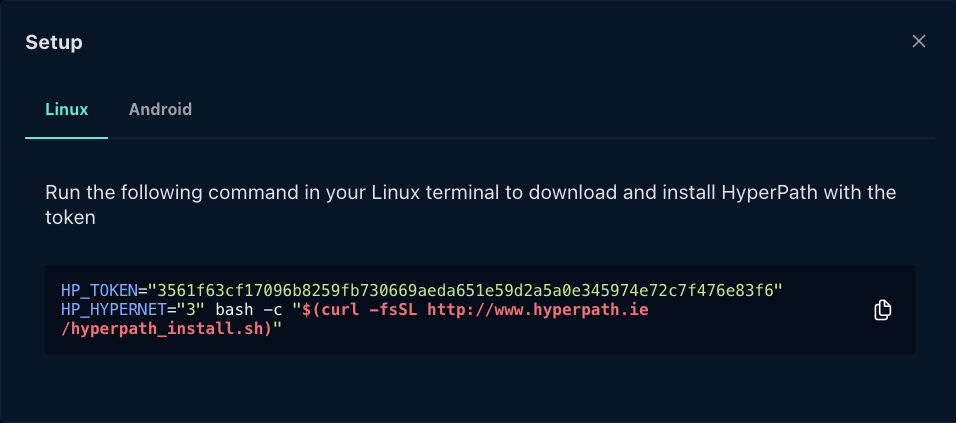Image resolution: width=956 pixels, height=423 pixels.
Task: Close the Setup dialog
Action: 919,41
